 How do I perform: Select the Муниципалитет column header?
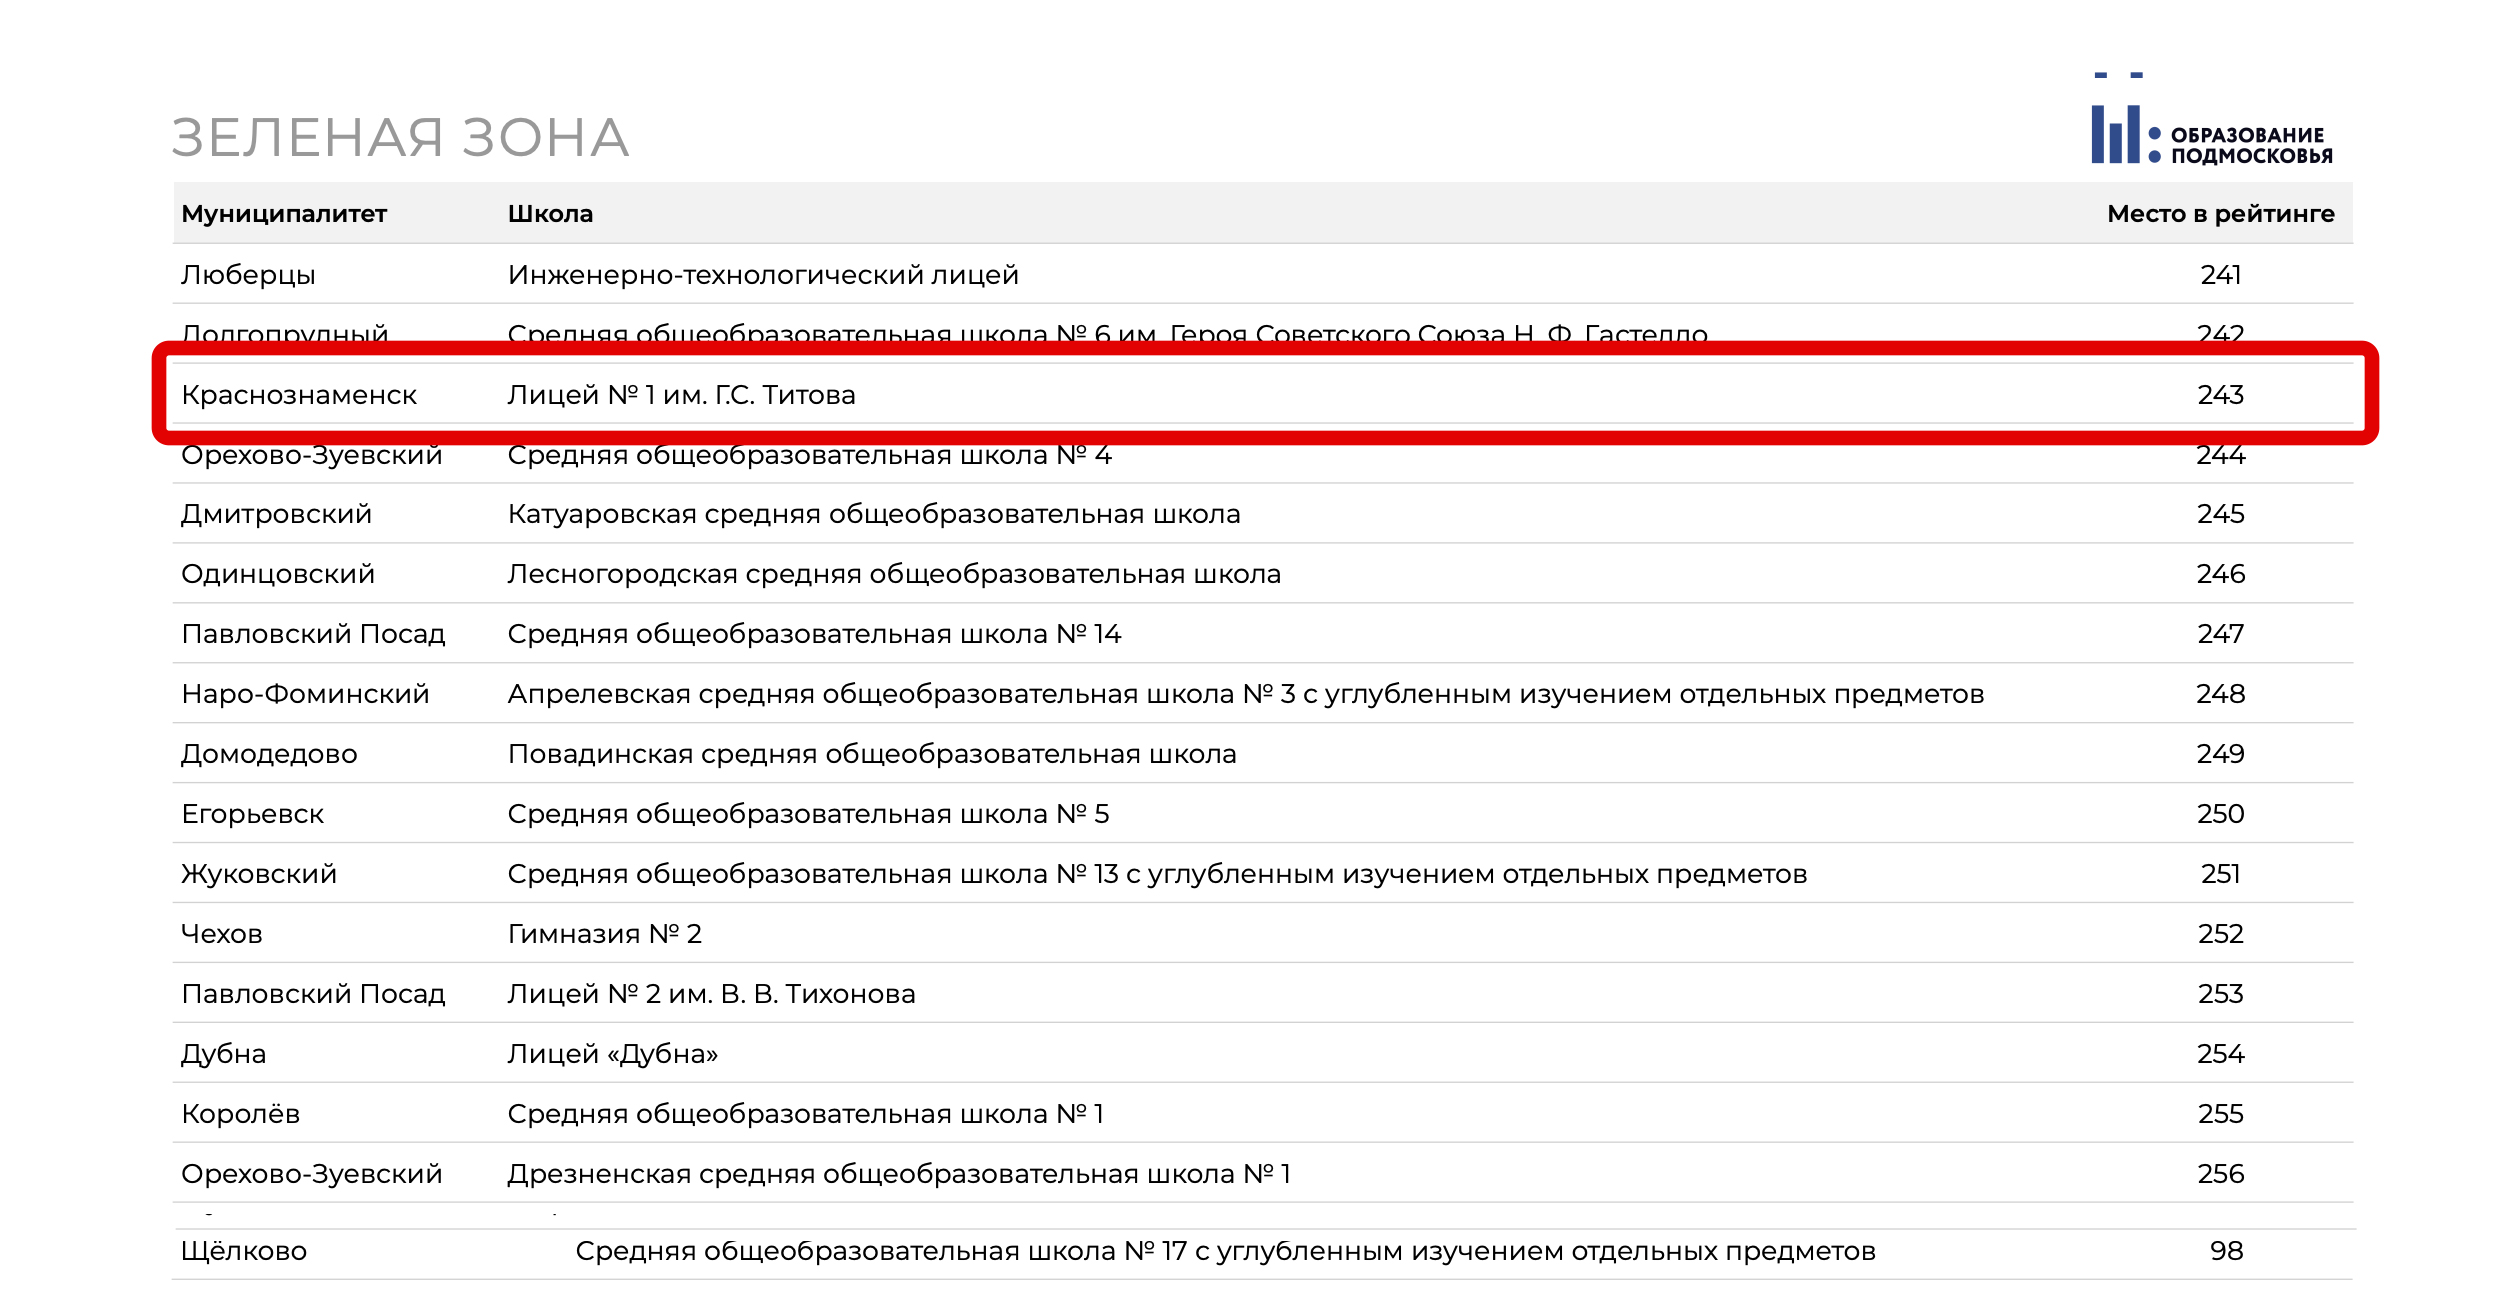click(284, 214)
